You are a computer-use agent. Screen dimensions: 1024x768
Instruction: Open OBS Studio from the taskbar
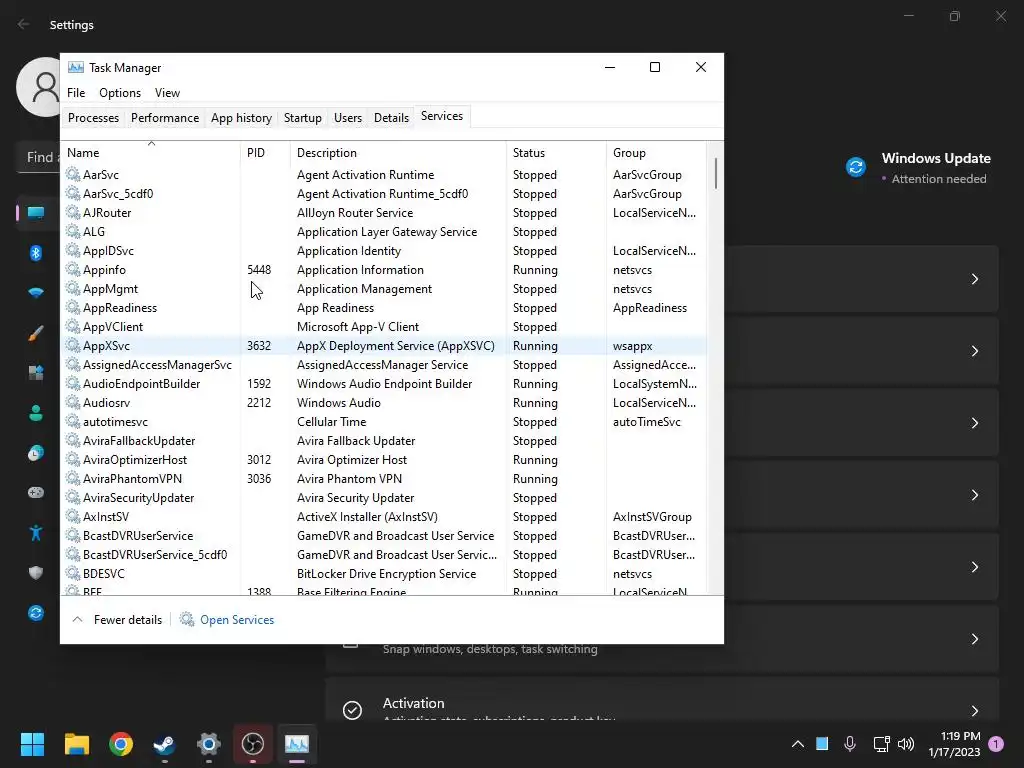[253, 744]
